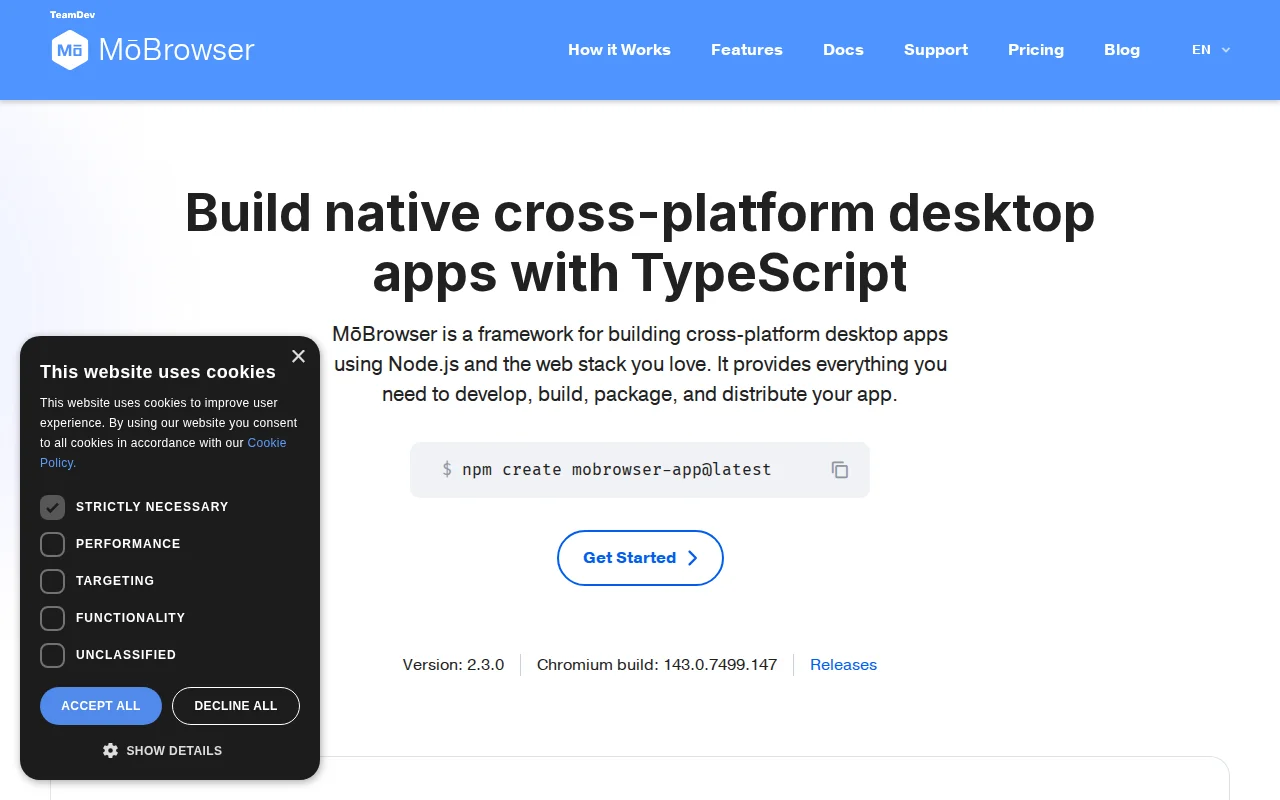Open the EN language dropdown
The width and height of the screenshot is (1280, 800).
(x=1211, y=50)
